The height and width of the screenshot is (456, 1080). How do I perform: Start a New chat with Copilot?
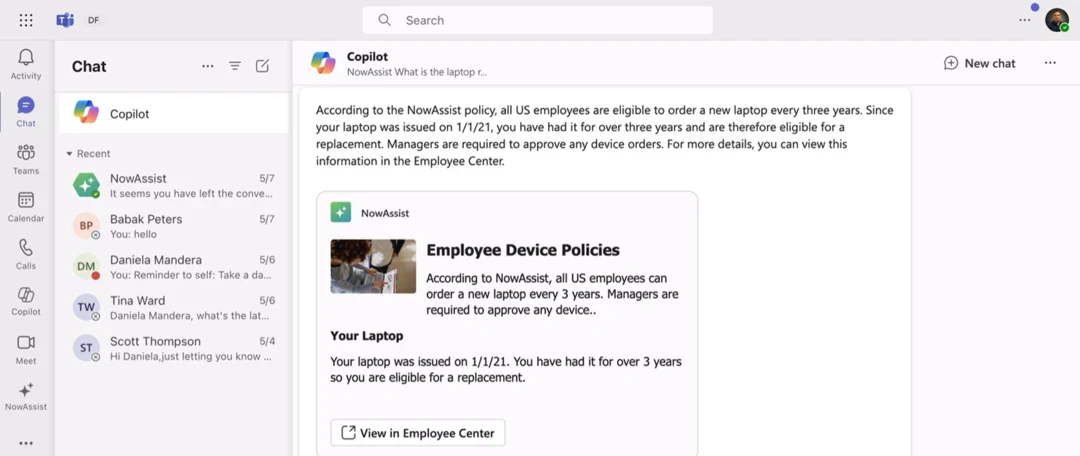click(979, 63)
